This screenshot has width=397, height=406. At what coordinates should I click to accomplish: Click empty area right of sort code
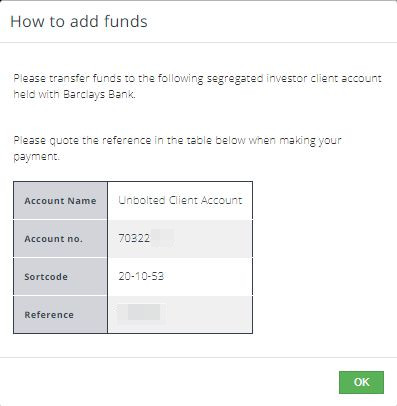click(x=208, y=276)
